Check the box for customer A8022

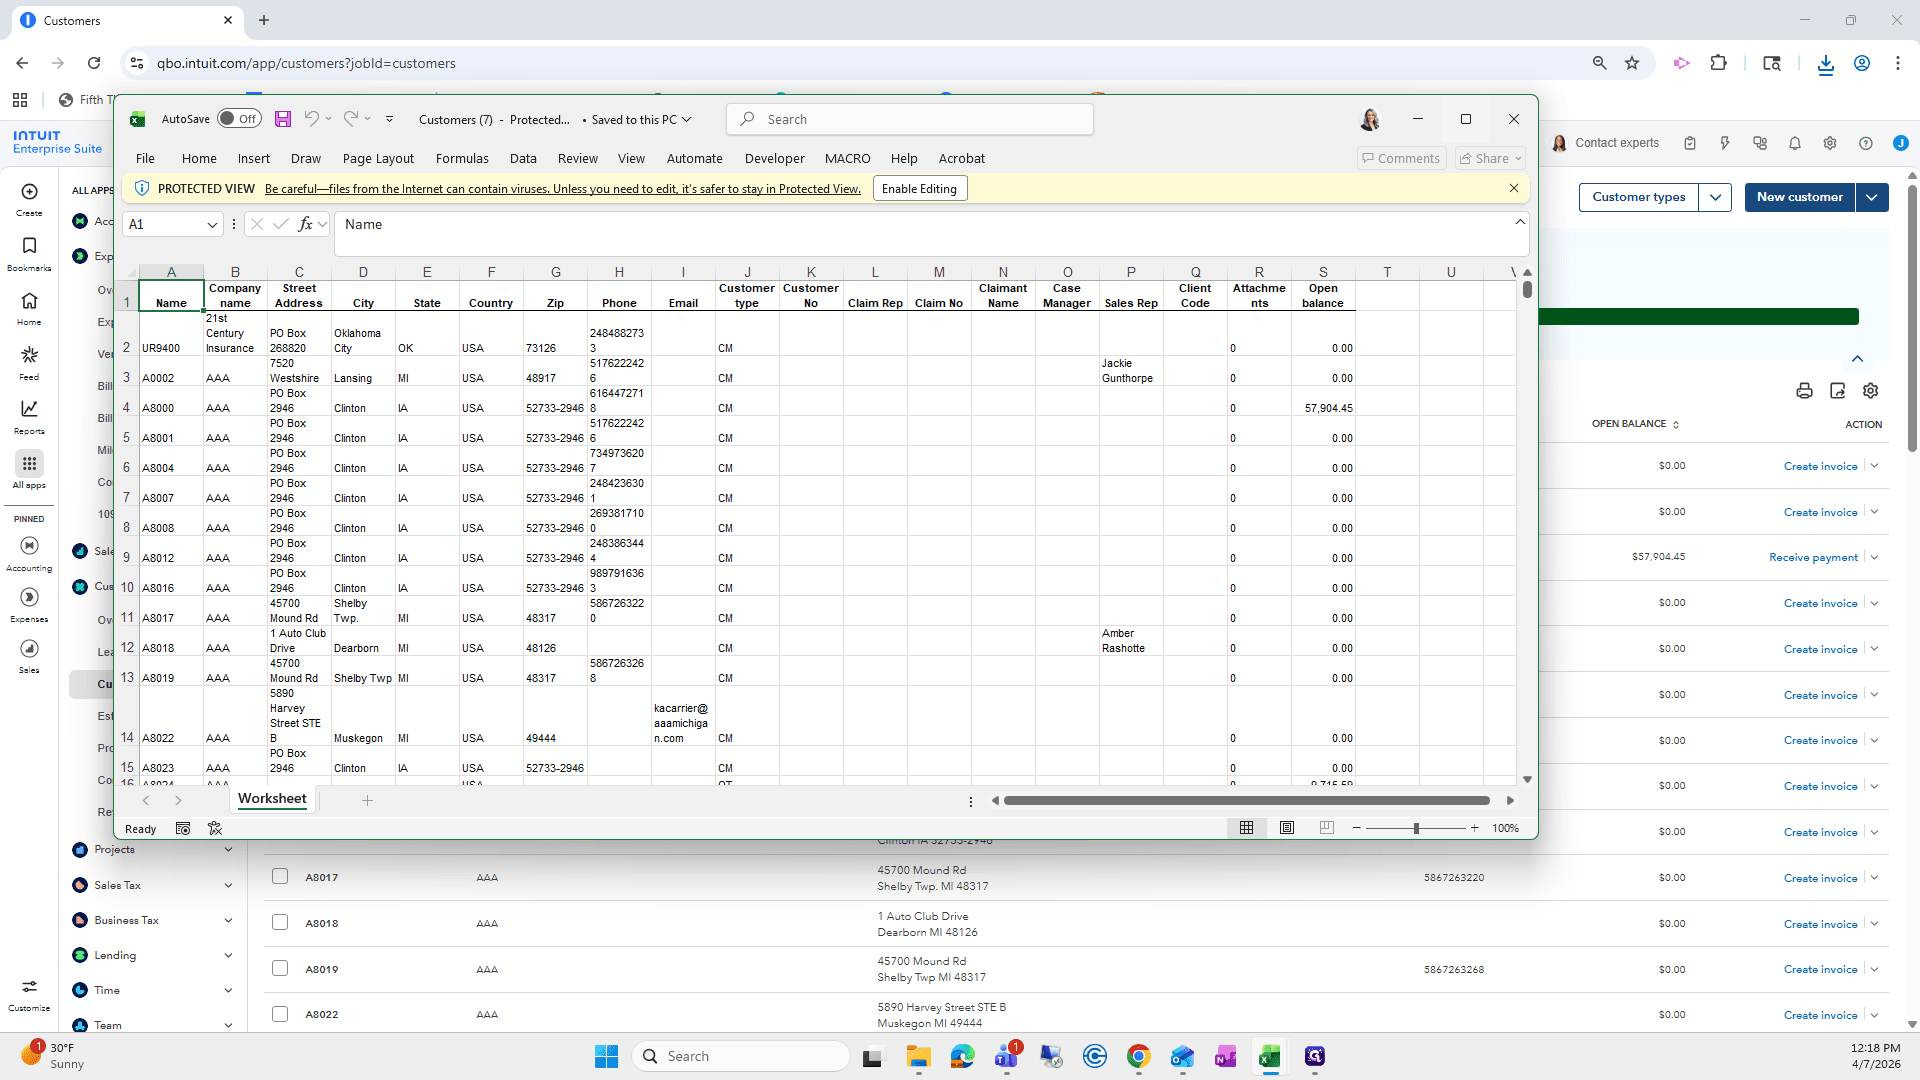tap(280, 1014)
